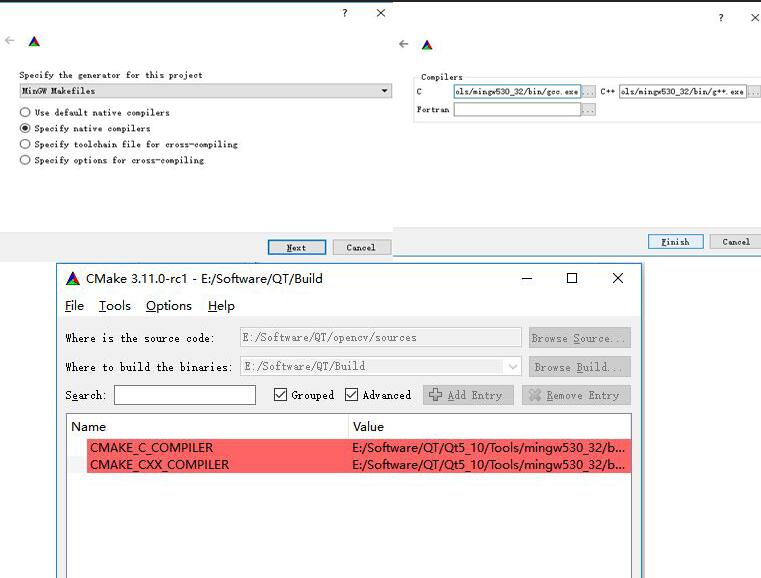Maximize the CMake 3.11.0-rc1 window
Image resolution: width=761 pixels, height=578 pixels.
point(572,278)
